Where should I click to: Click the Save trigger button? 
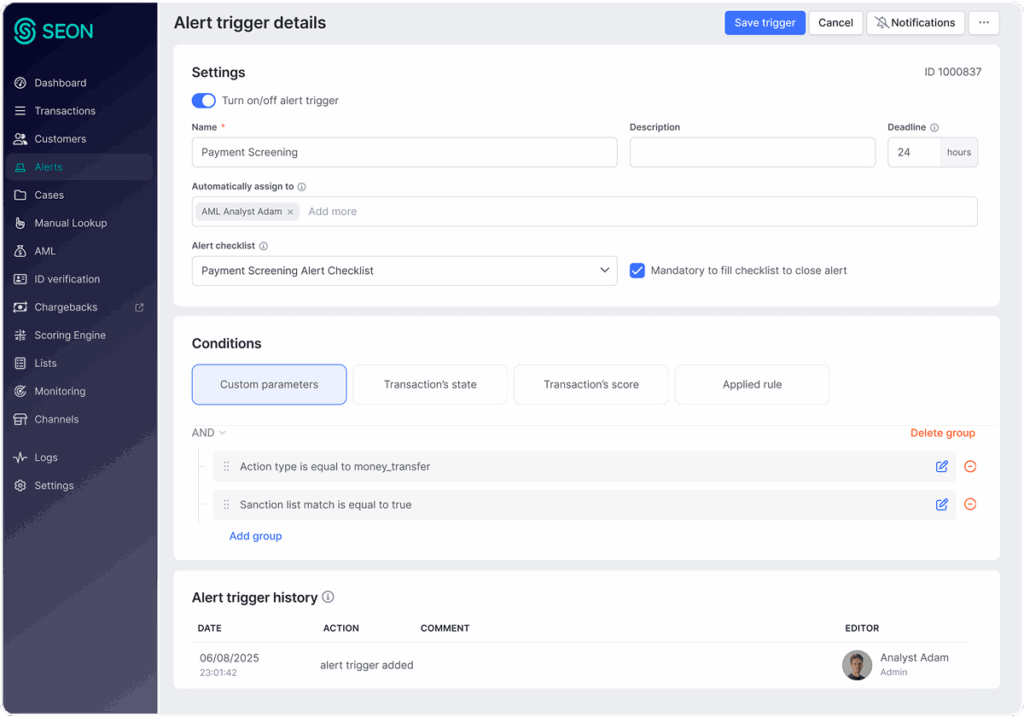pos(765,23)
